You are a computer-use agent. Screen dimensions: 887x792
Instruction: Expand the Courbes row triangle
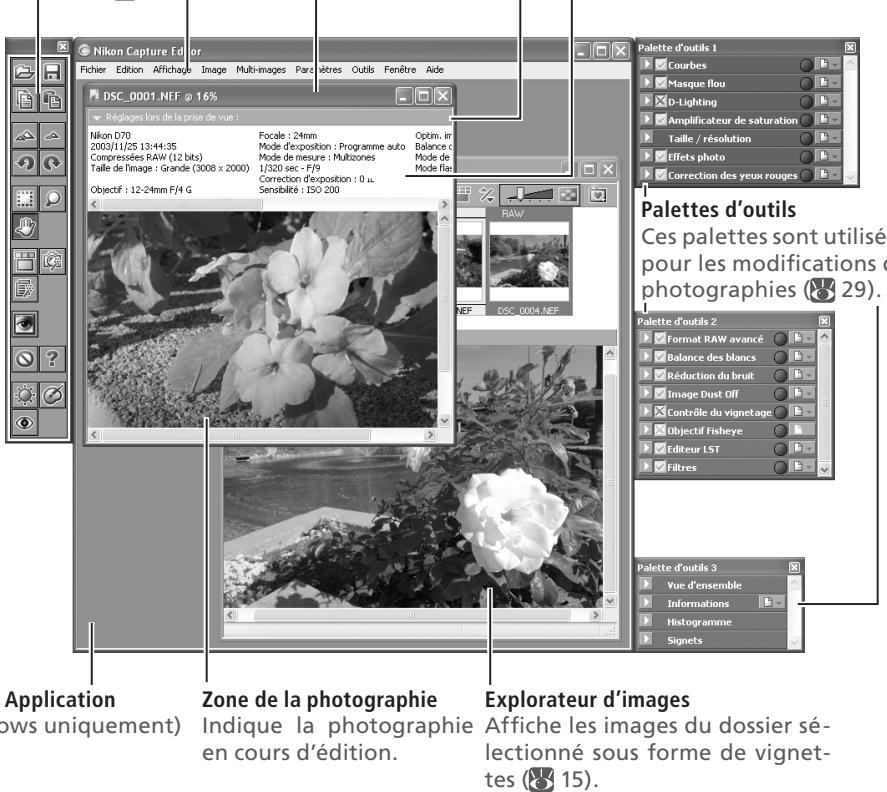[647, 64]
